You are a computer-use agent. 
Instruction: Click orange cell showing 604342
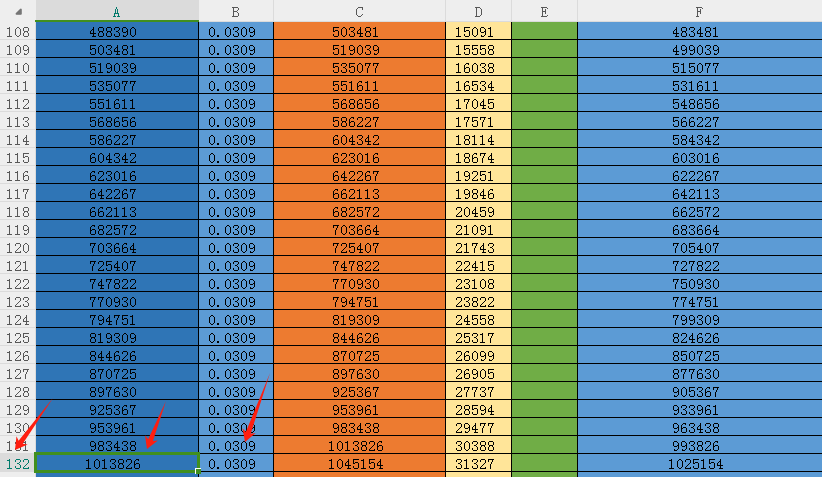[359, 140]
